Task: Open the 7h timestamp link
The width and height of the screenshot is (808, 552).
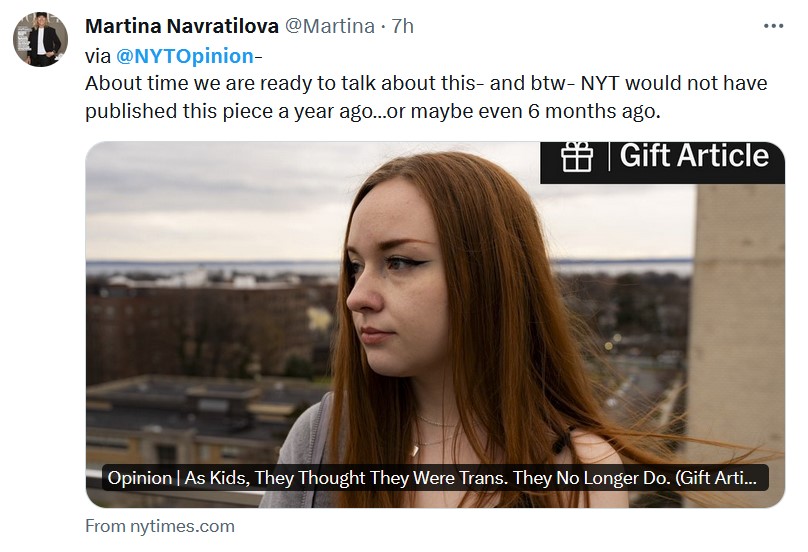Action: (403, 26)
